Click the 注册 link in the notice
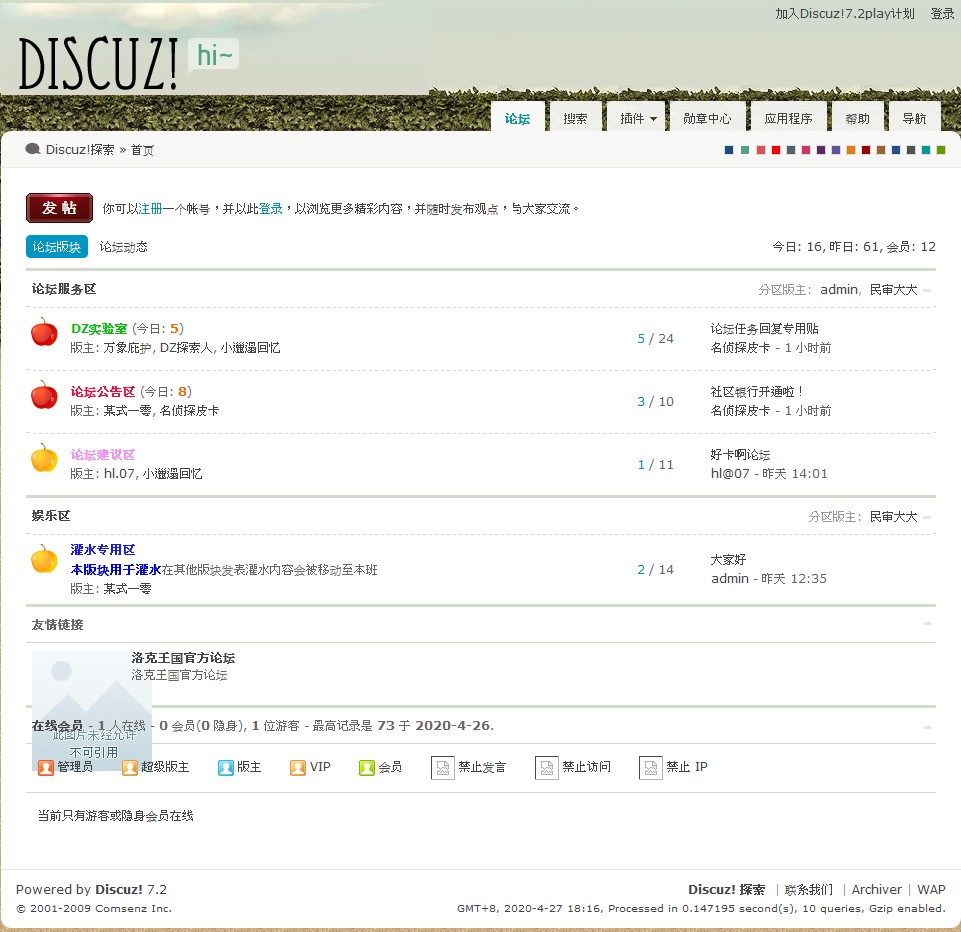 [150, 208]
